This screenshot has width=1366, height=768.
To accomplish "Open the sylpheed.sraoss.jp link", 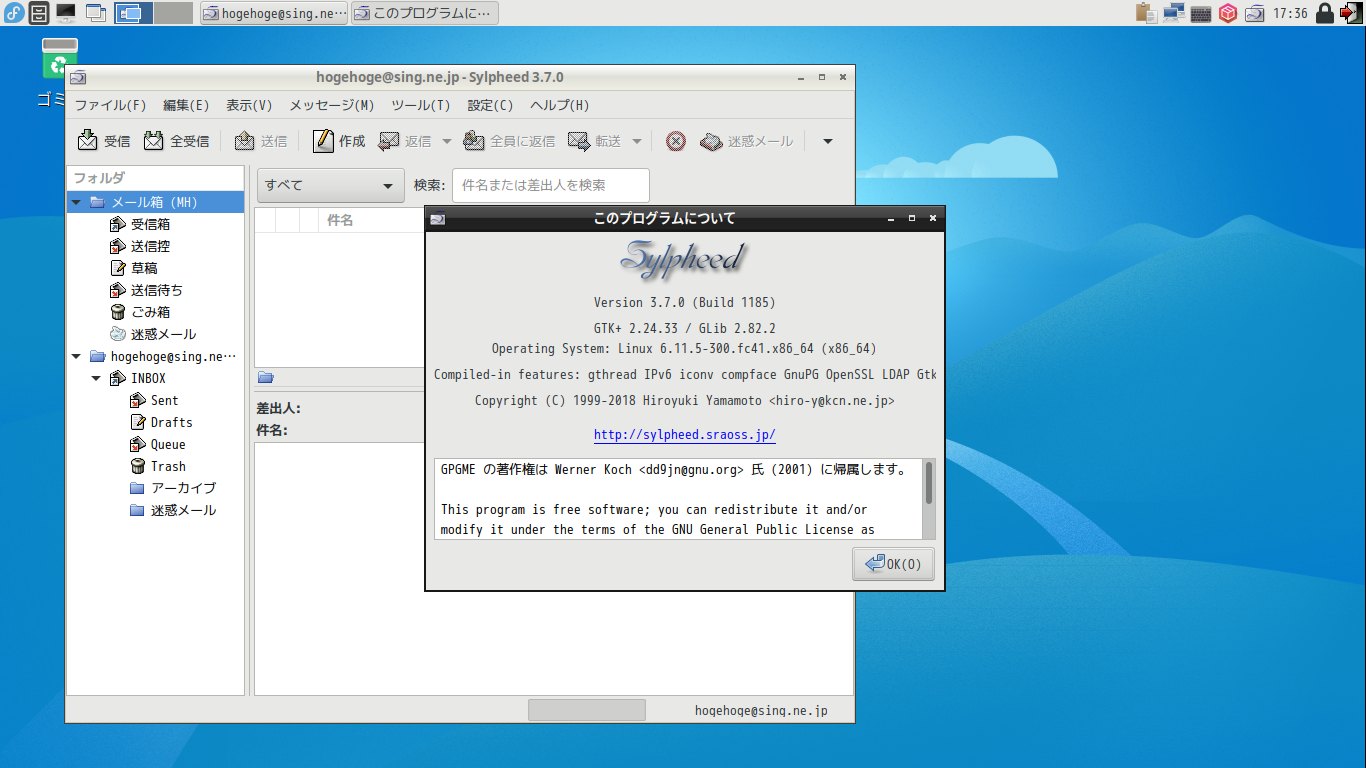I will point(684,435).
